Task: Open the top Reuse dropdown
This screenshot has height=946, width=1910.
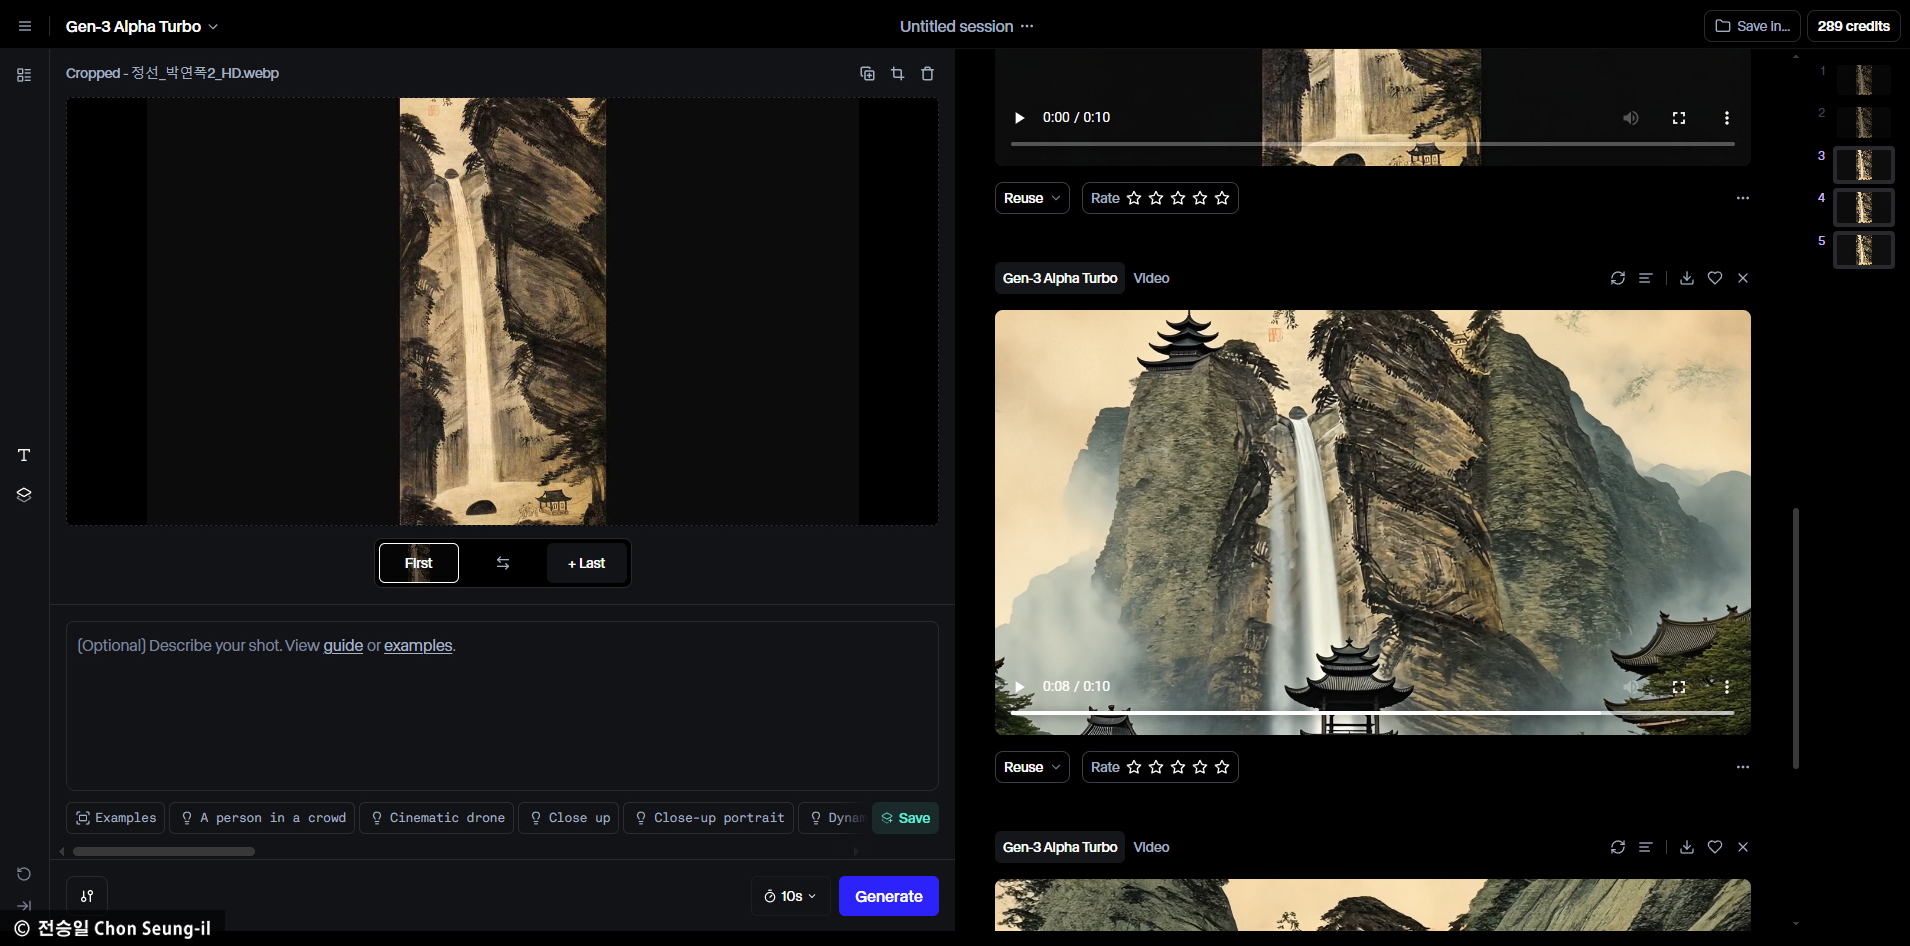Action: [1032, 198]
